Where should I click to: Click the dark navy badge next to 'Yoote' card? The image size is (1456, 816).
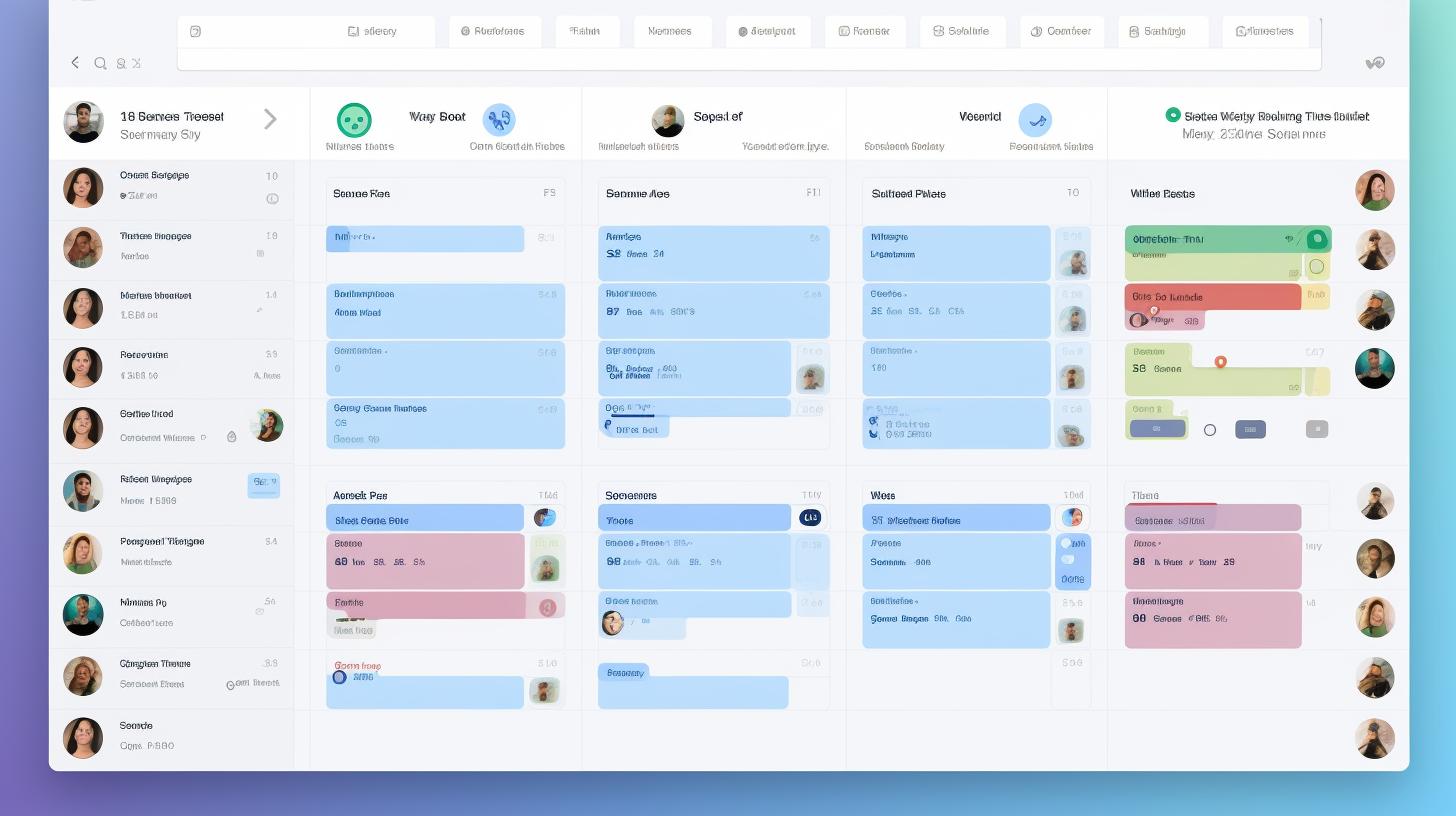coord(810,517)
